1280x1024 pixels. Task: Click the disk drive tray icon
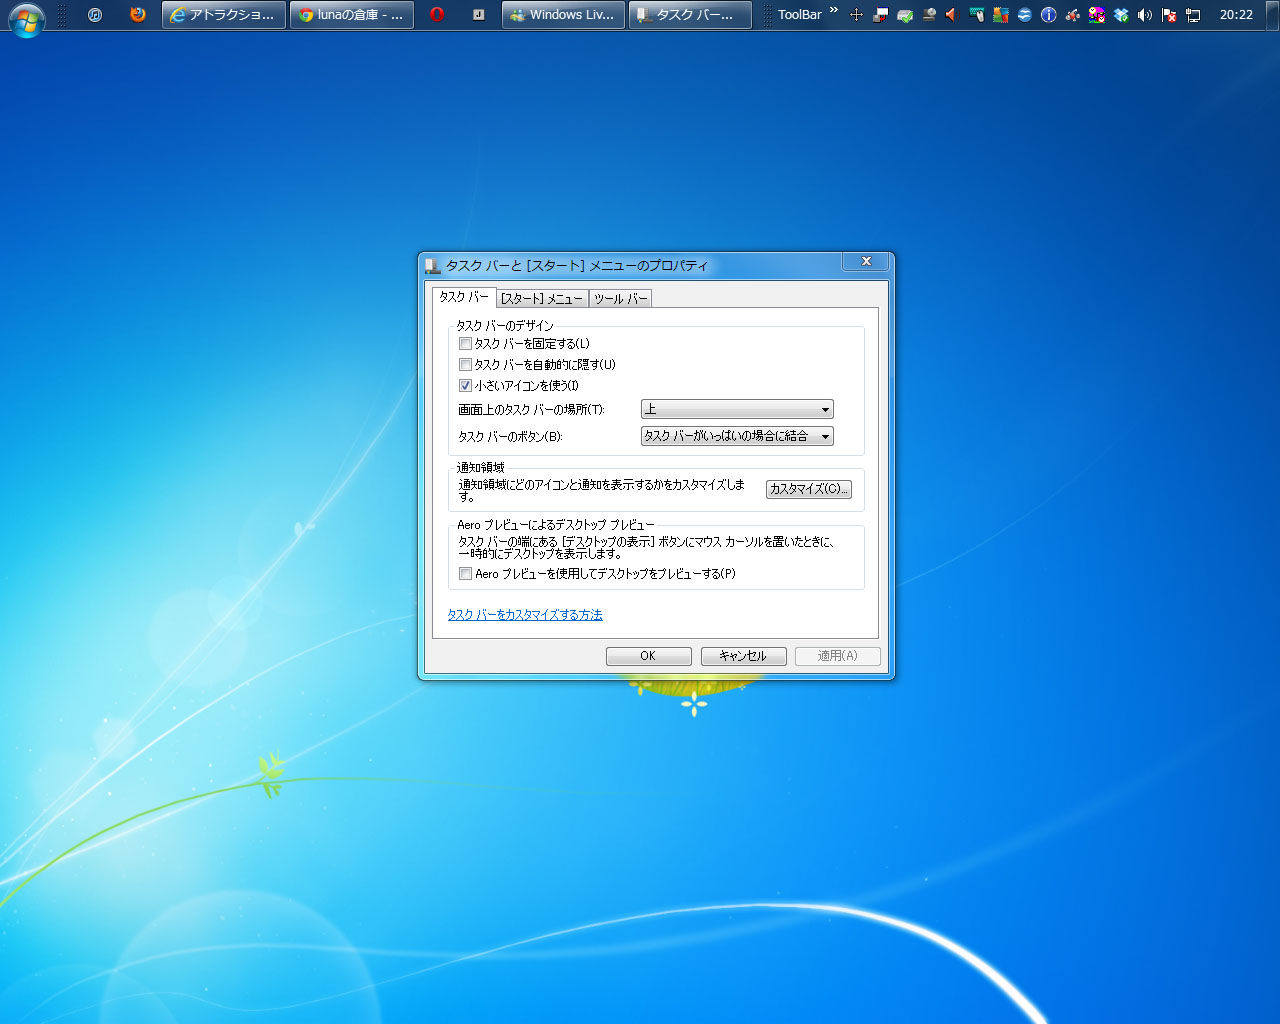pyautogui.click(x=929, y=15)
